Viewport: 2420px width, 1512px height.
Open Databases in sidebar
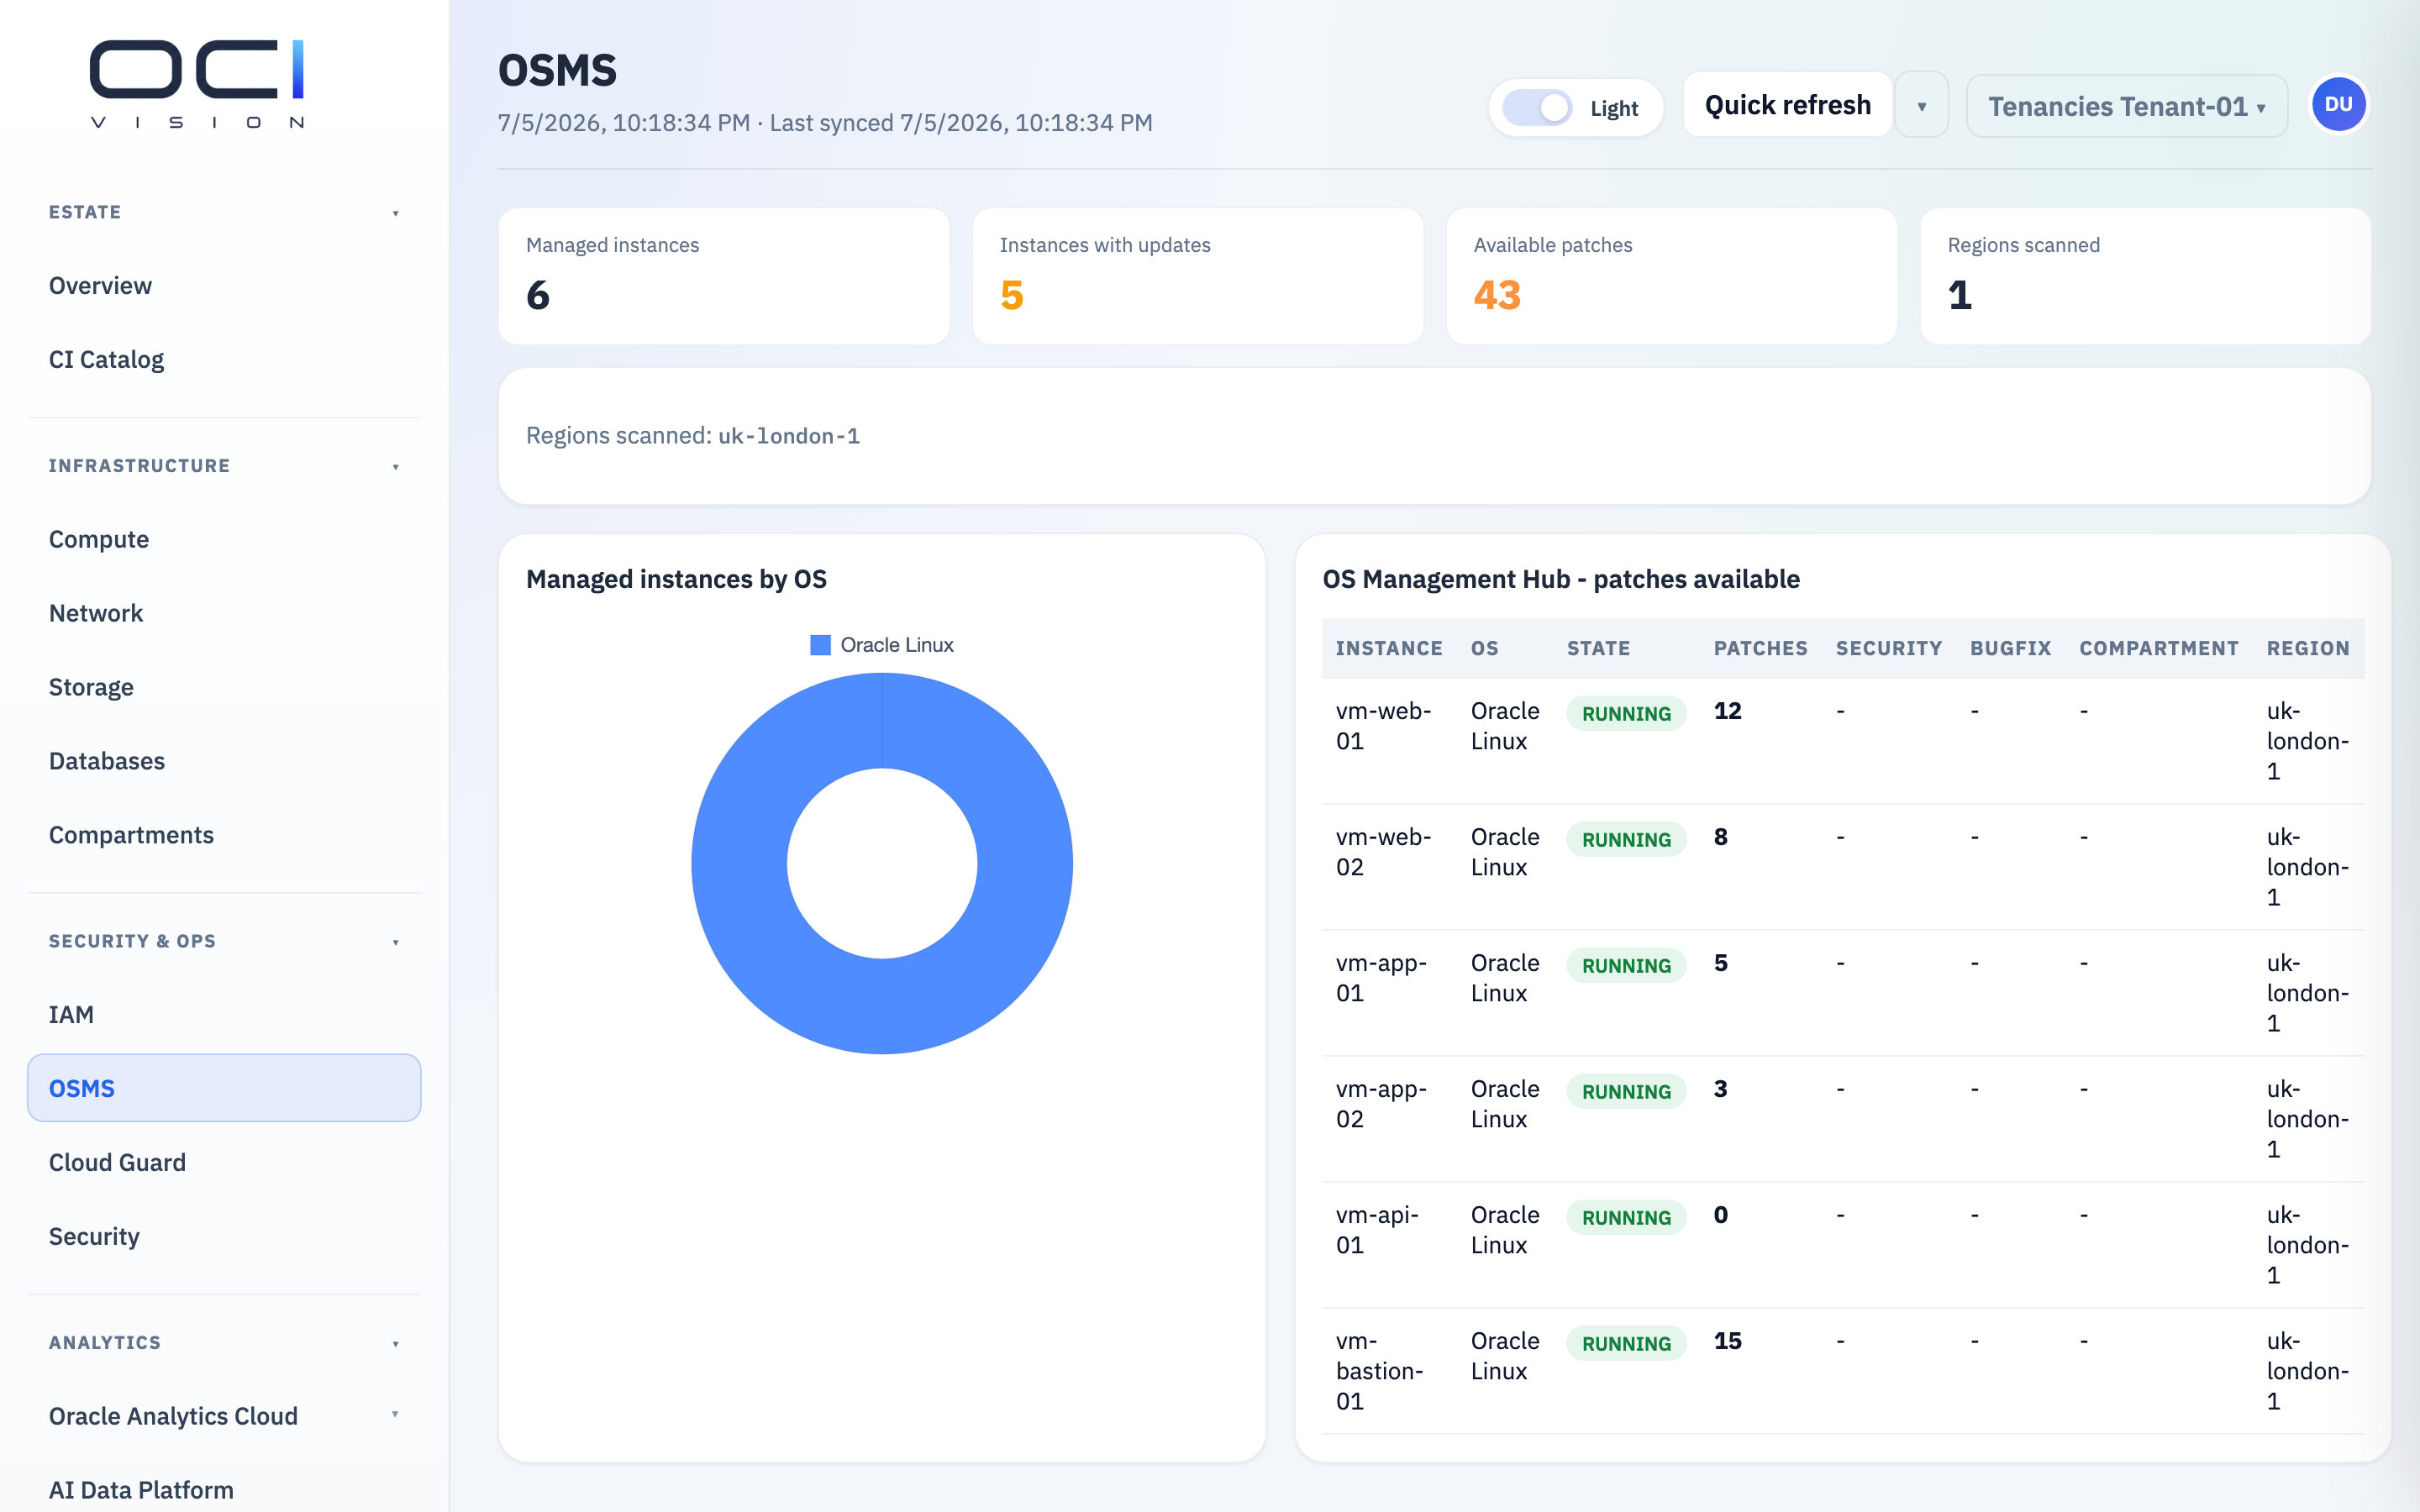(224, 762)
